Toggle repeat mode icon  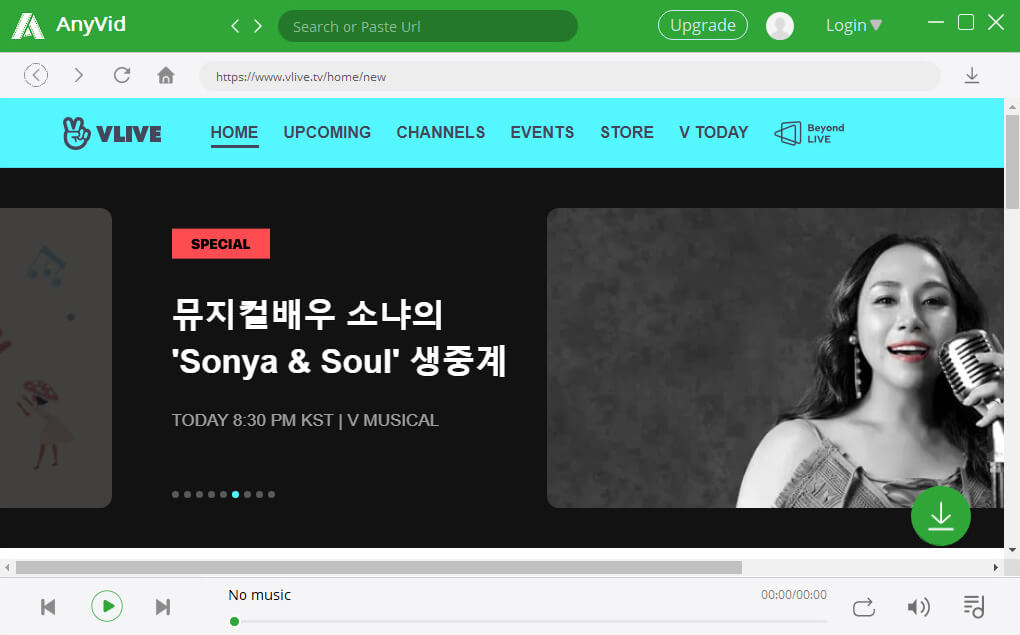pos(863,607)
